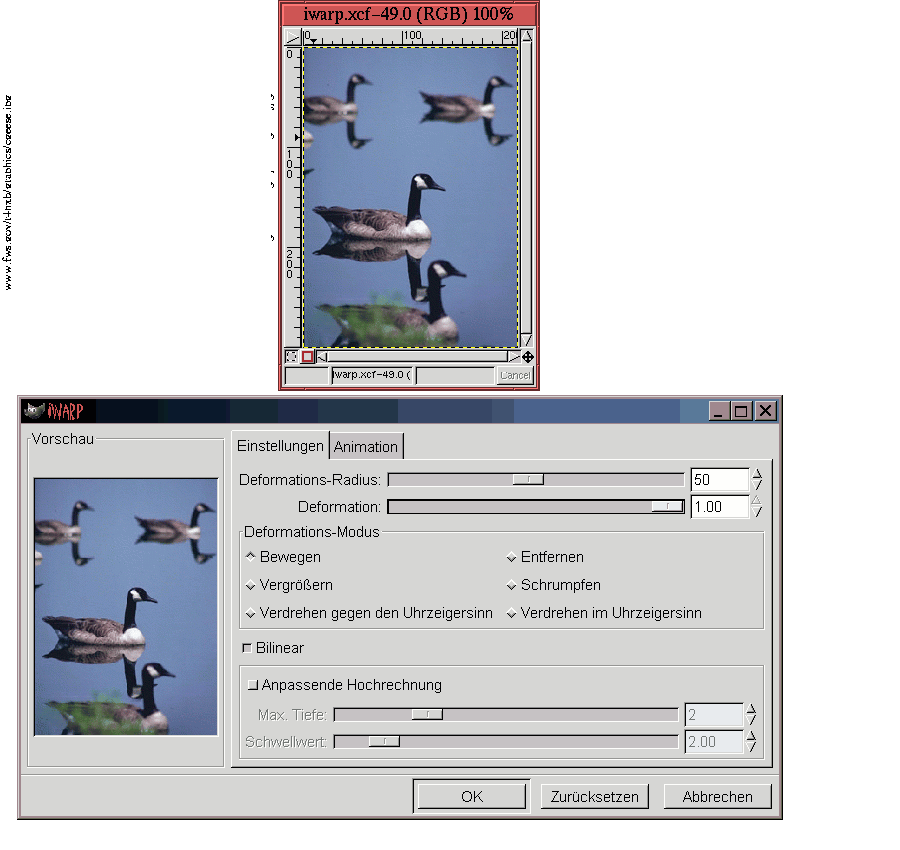
Task: Click the image menu arrow at ruler corner
Action: [x=291, y=37]
